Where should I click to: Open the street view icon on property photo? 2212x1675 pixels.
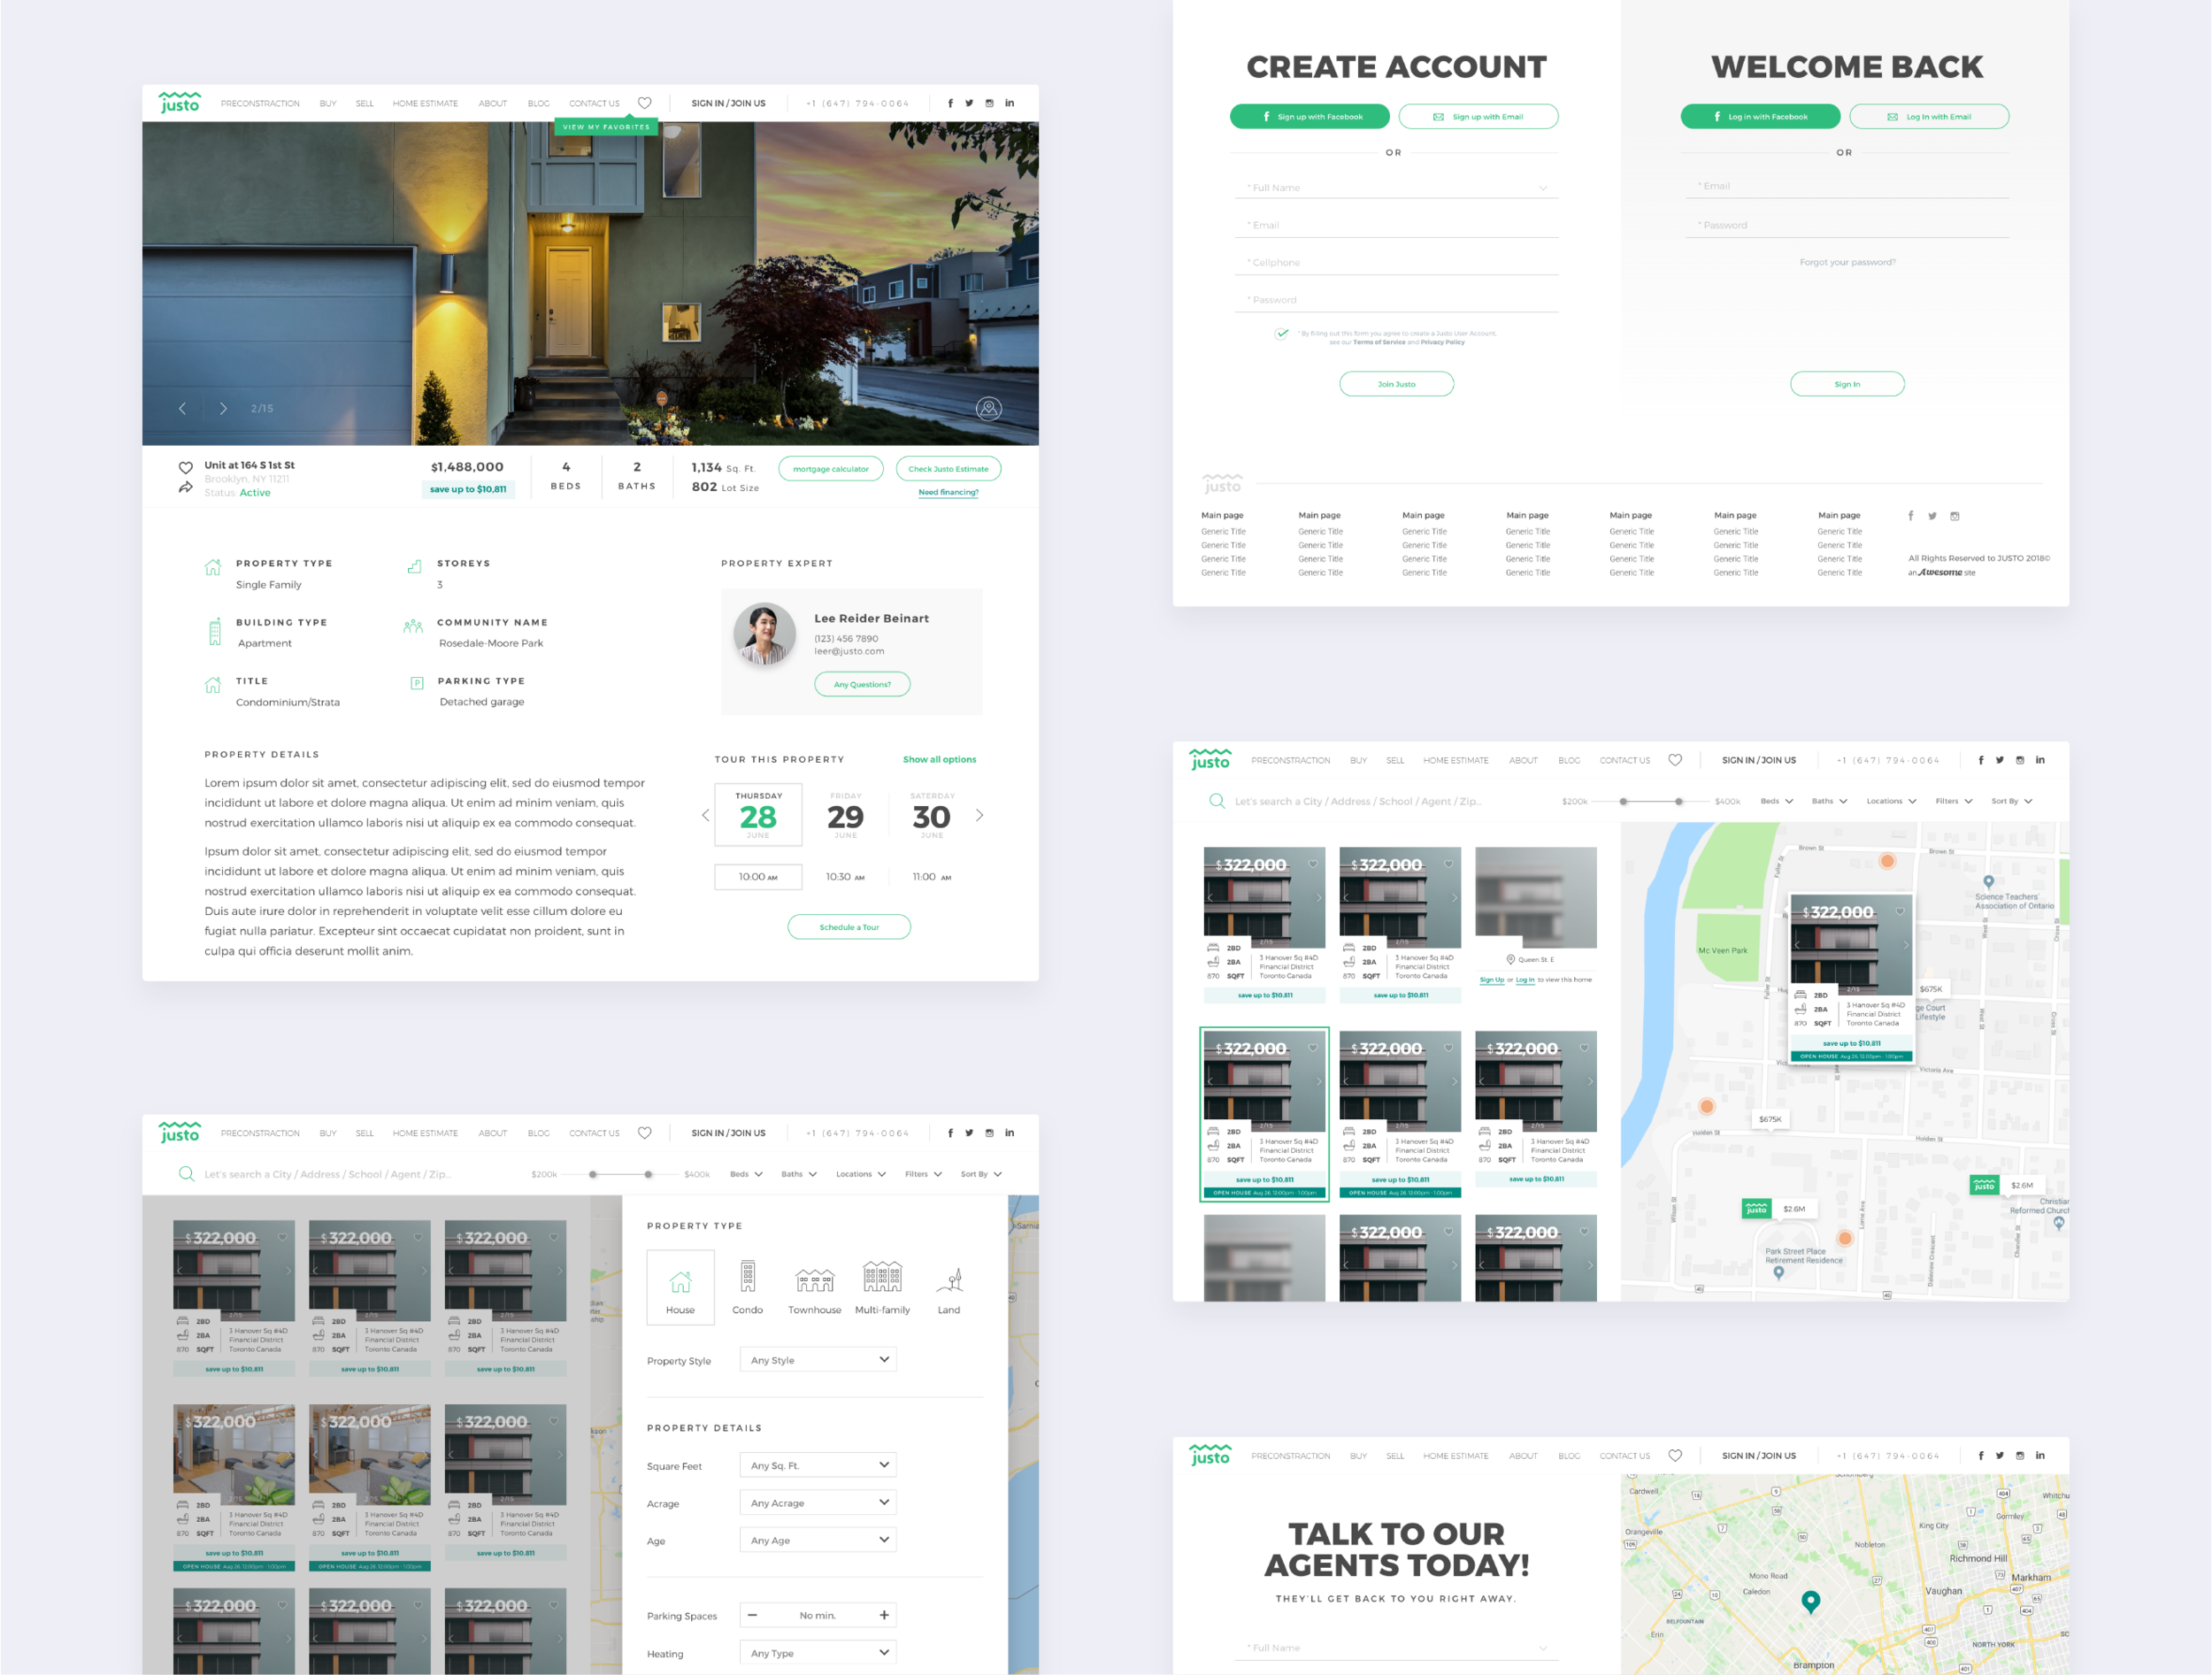(x=988, y=408)
